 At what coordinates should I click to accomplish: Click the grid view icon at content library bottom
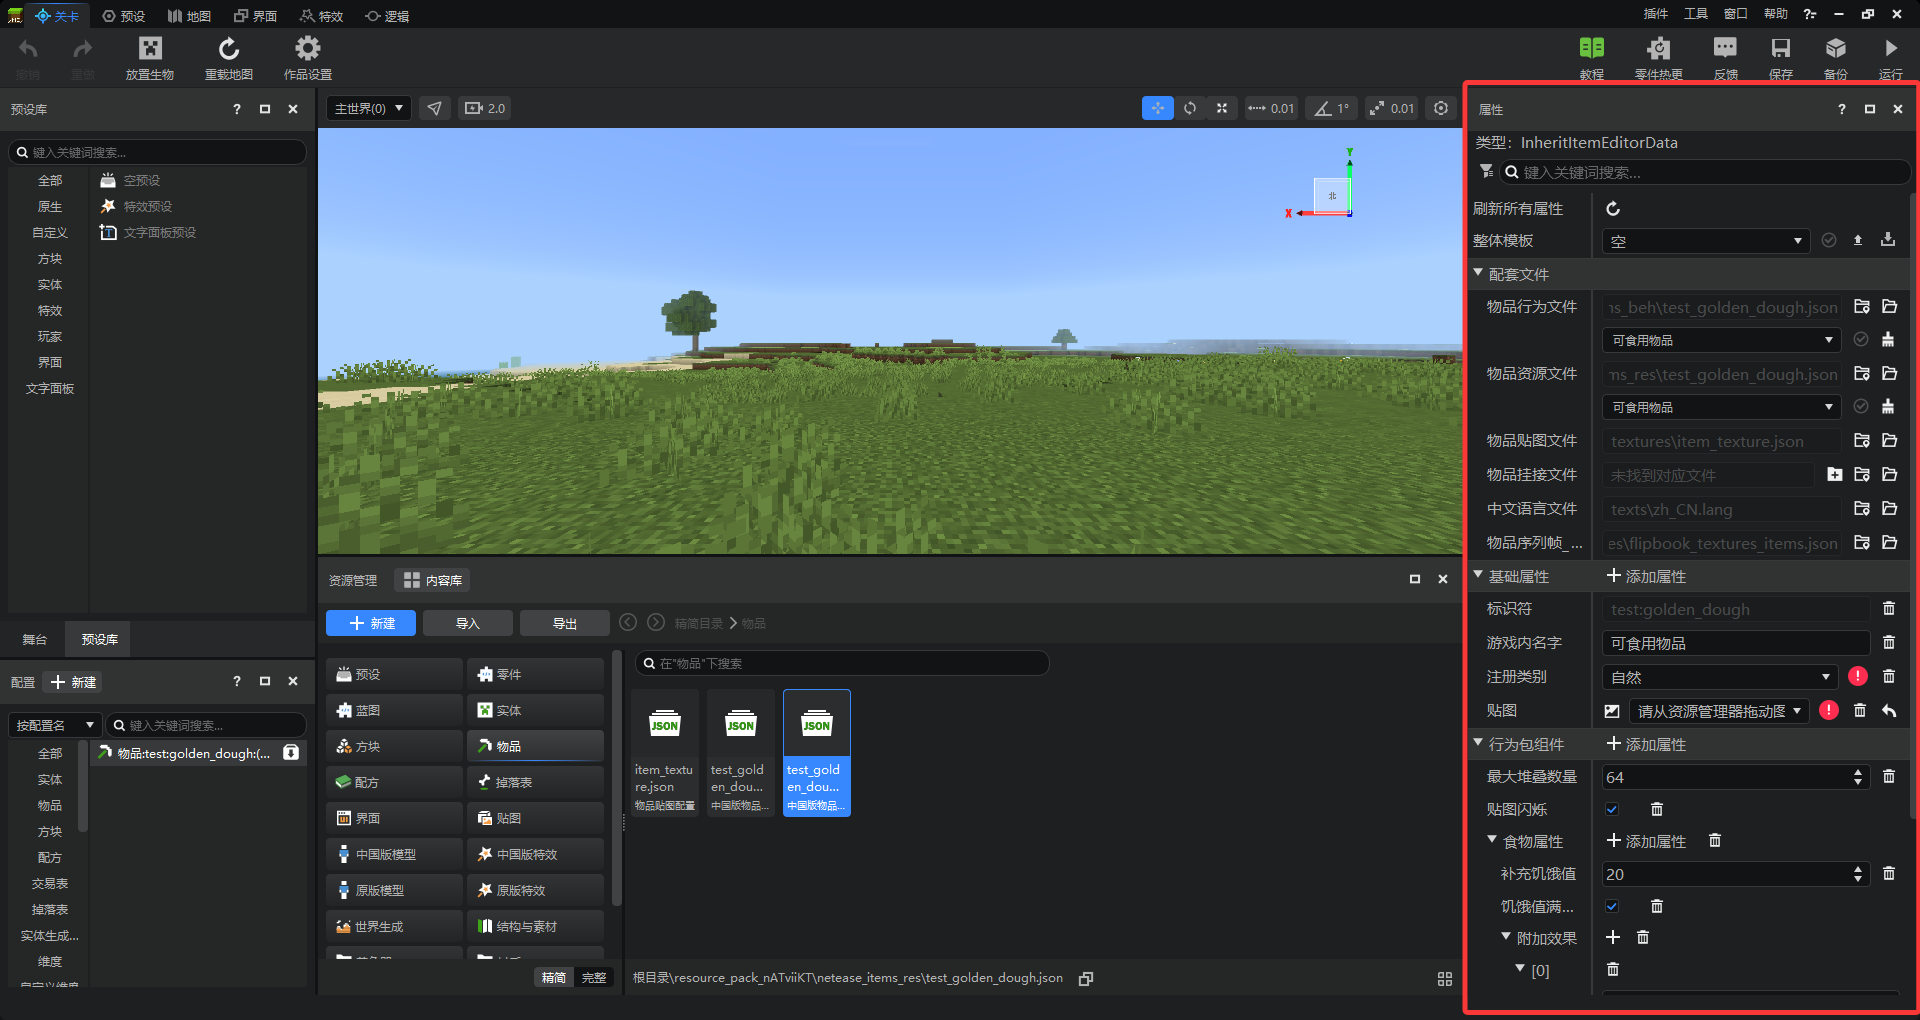[1445, 979]
